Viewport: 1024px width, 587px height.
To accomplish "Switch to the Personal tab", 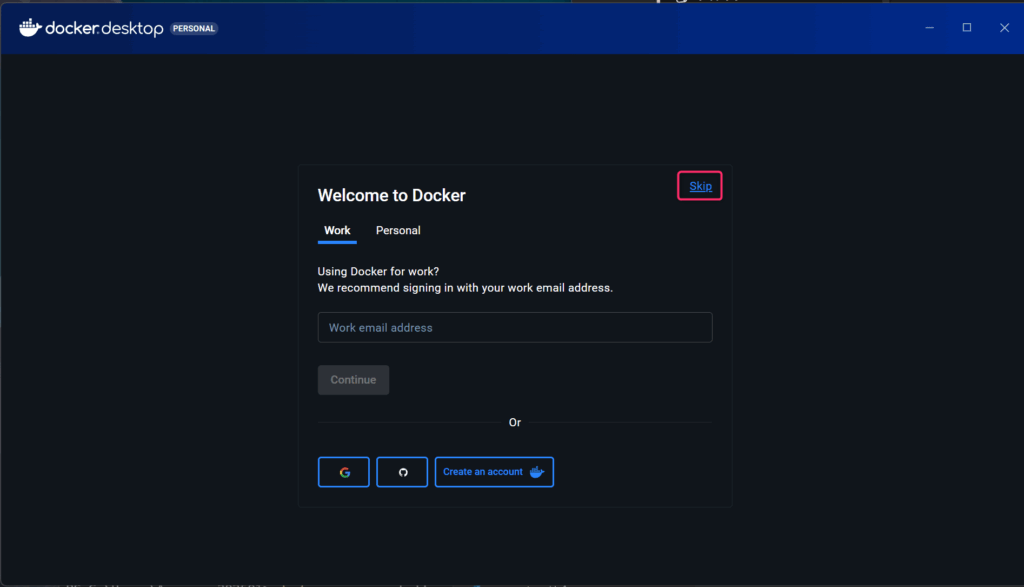I will (x=398, y=231).
